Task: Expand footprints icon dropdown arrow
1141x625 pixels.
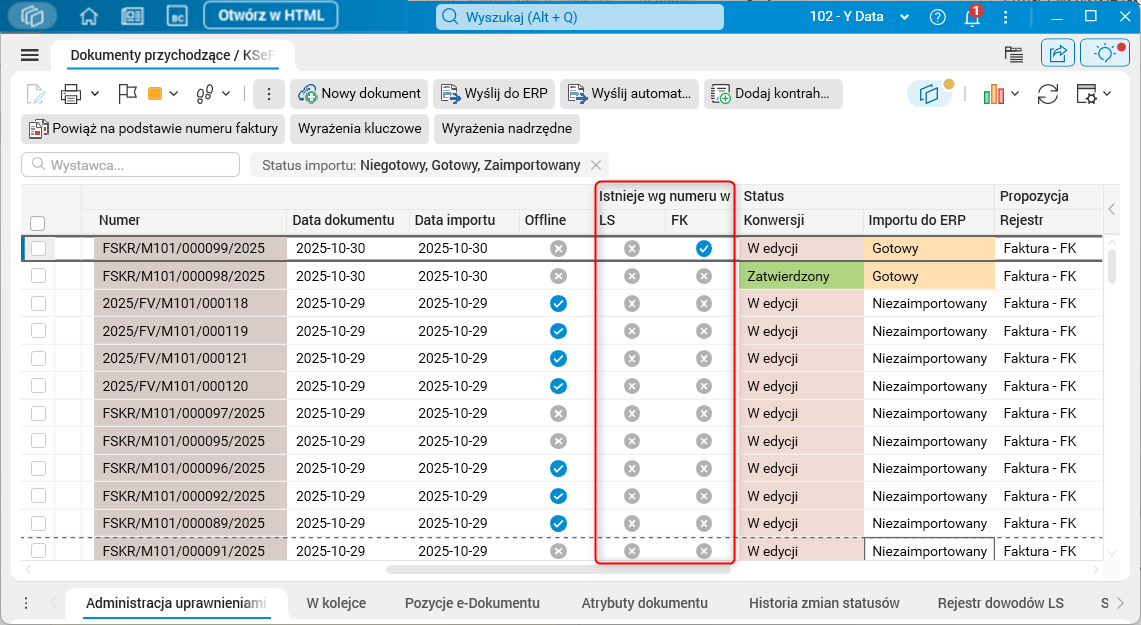Action: tap(226, 94)
